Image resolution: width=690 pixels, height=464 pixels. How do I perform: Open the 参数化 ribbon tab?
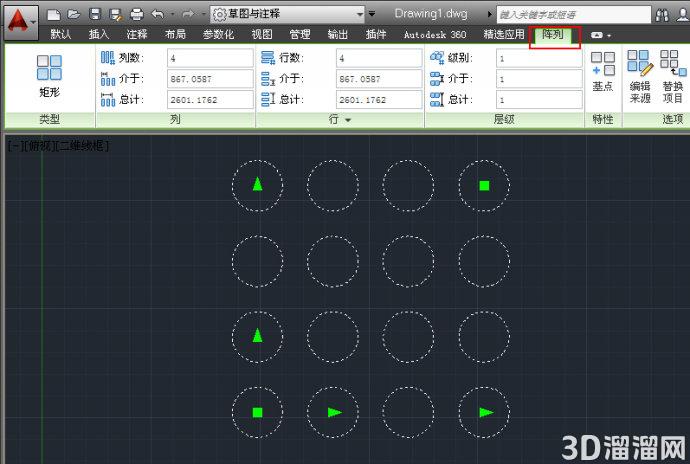tap(218, 34)
